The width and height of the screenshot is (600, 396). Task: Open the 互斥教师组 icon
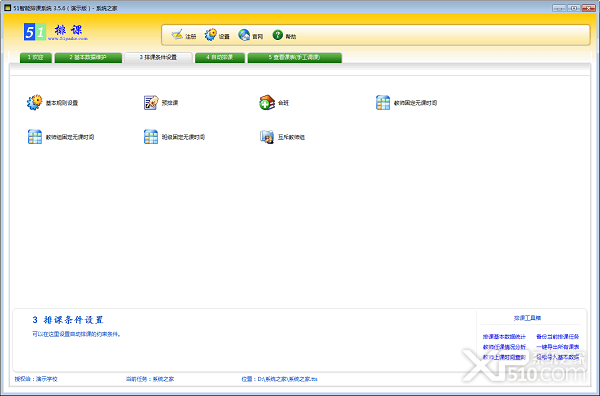267,137
